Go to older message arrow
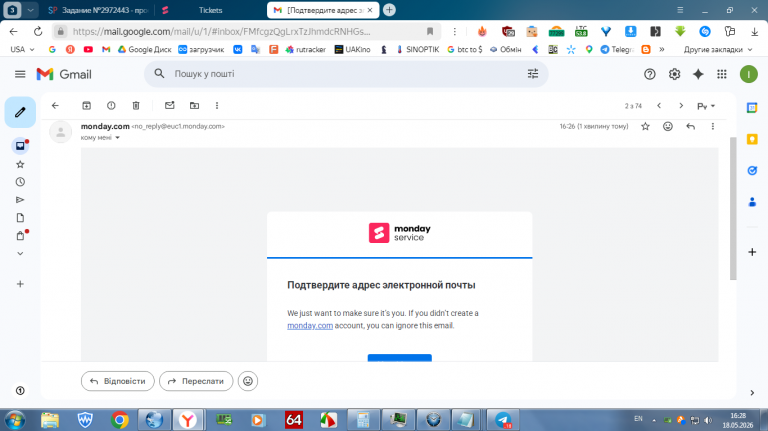Screen dimensions: 768x431 point(681,106)
